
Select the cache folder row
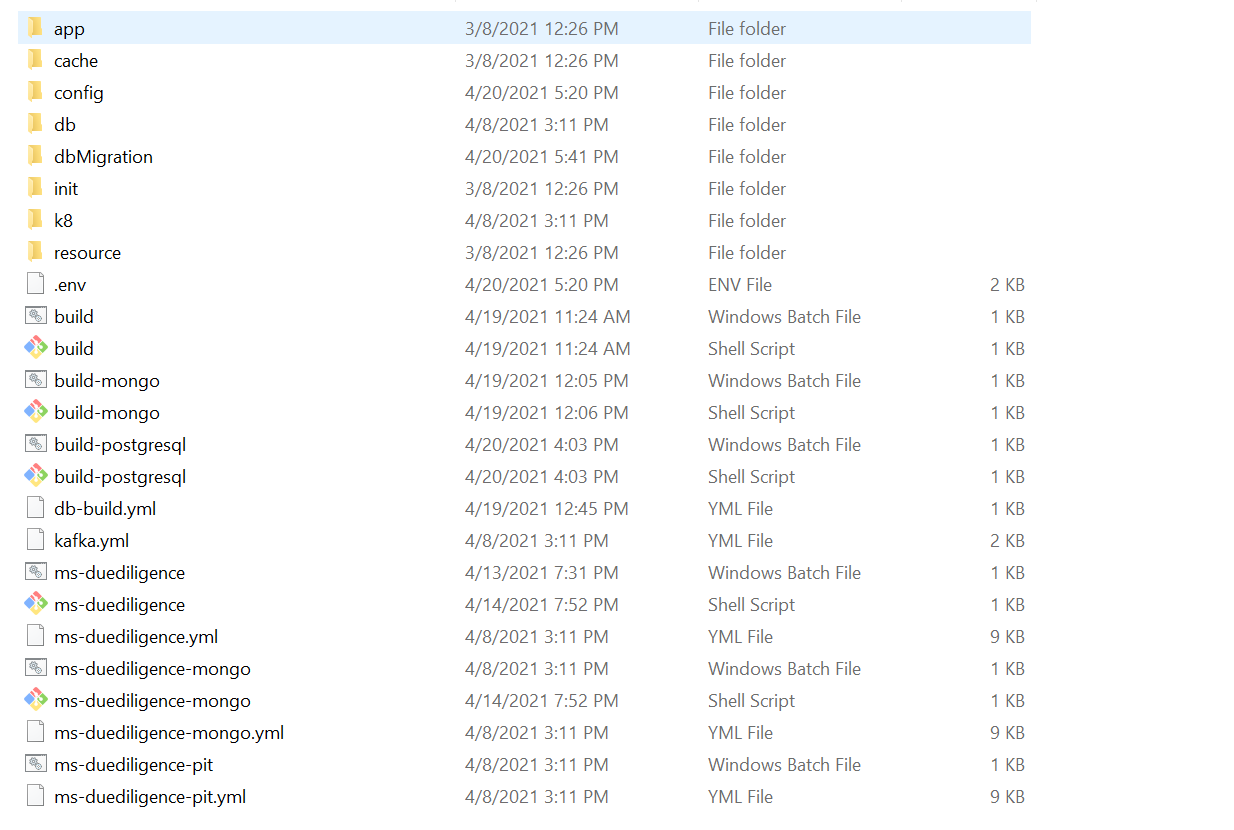(x=524, y=61)
